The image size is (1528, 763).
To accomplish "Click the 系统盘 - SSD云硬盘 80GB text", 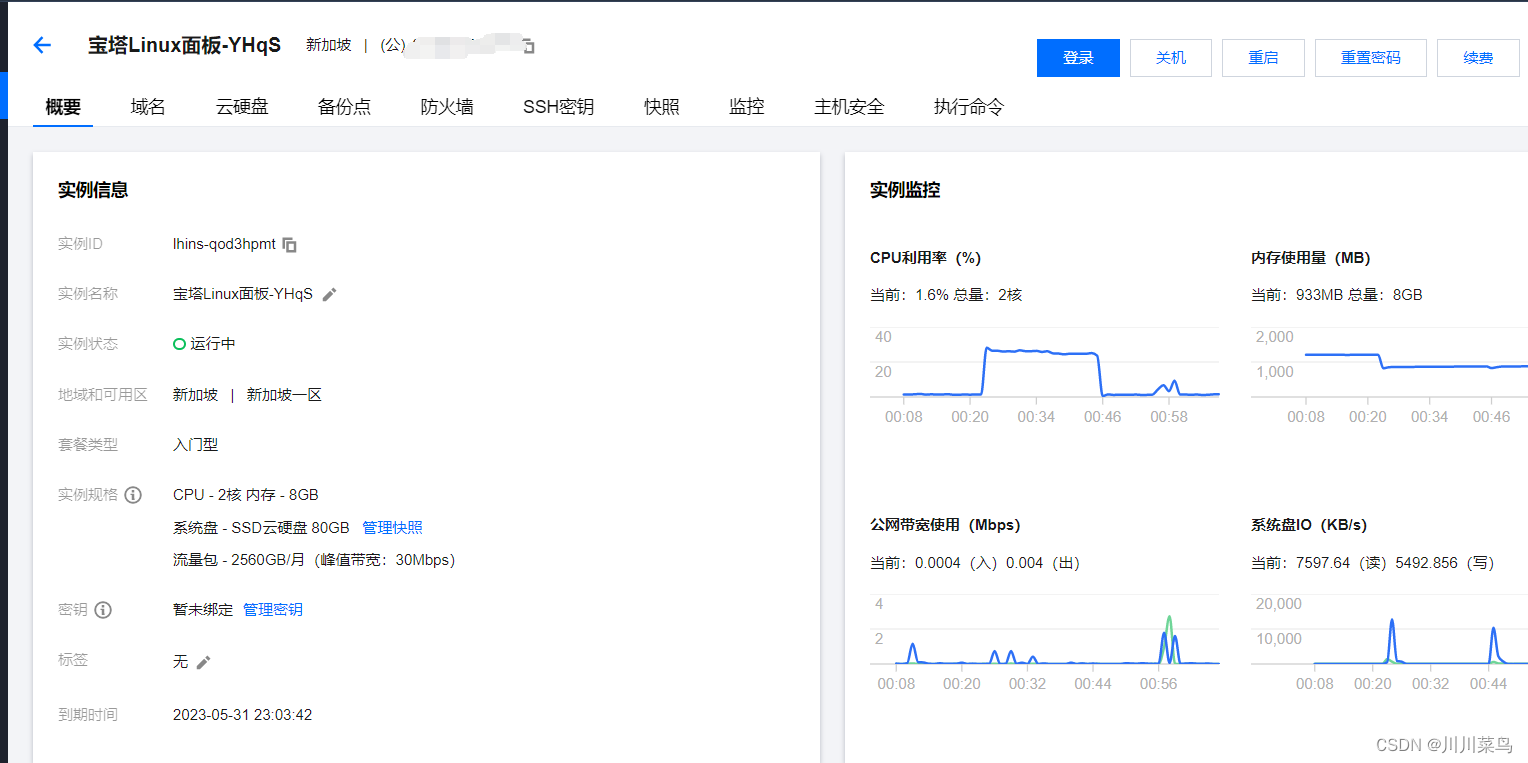I will pos(261,527).
